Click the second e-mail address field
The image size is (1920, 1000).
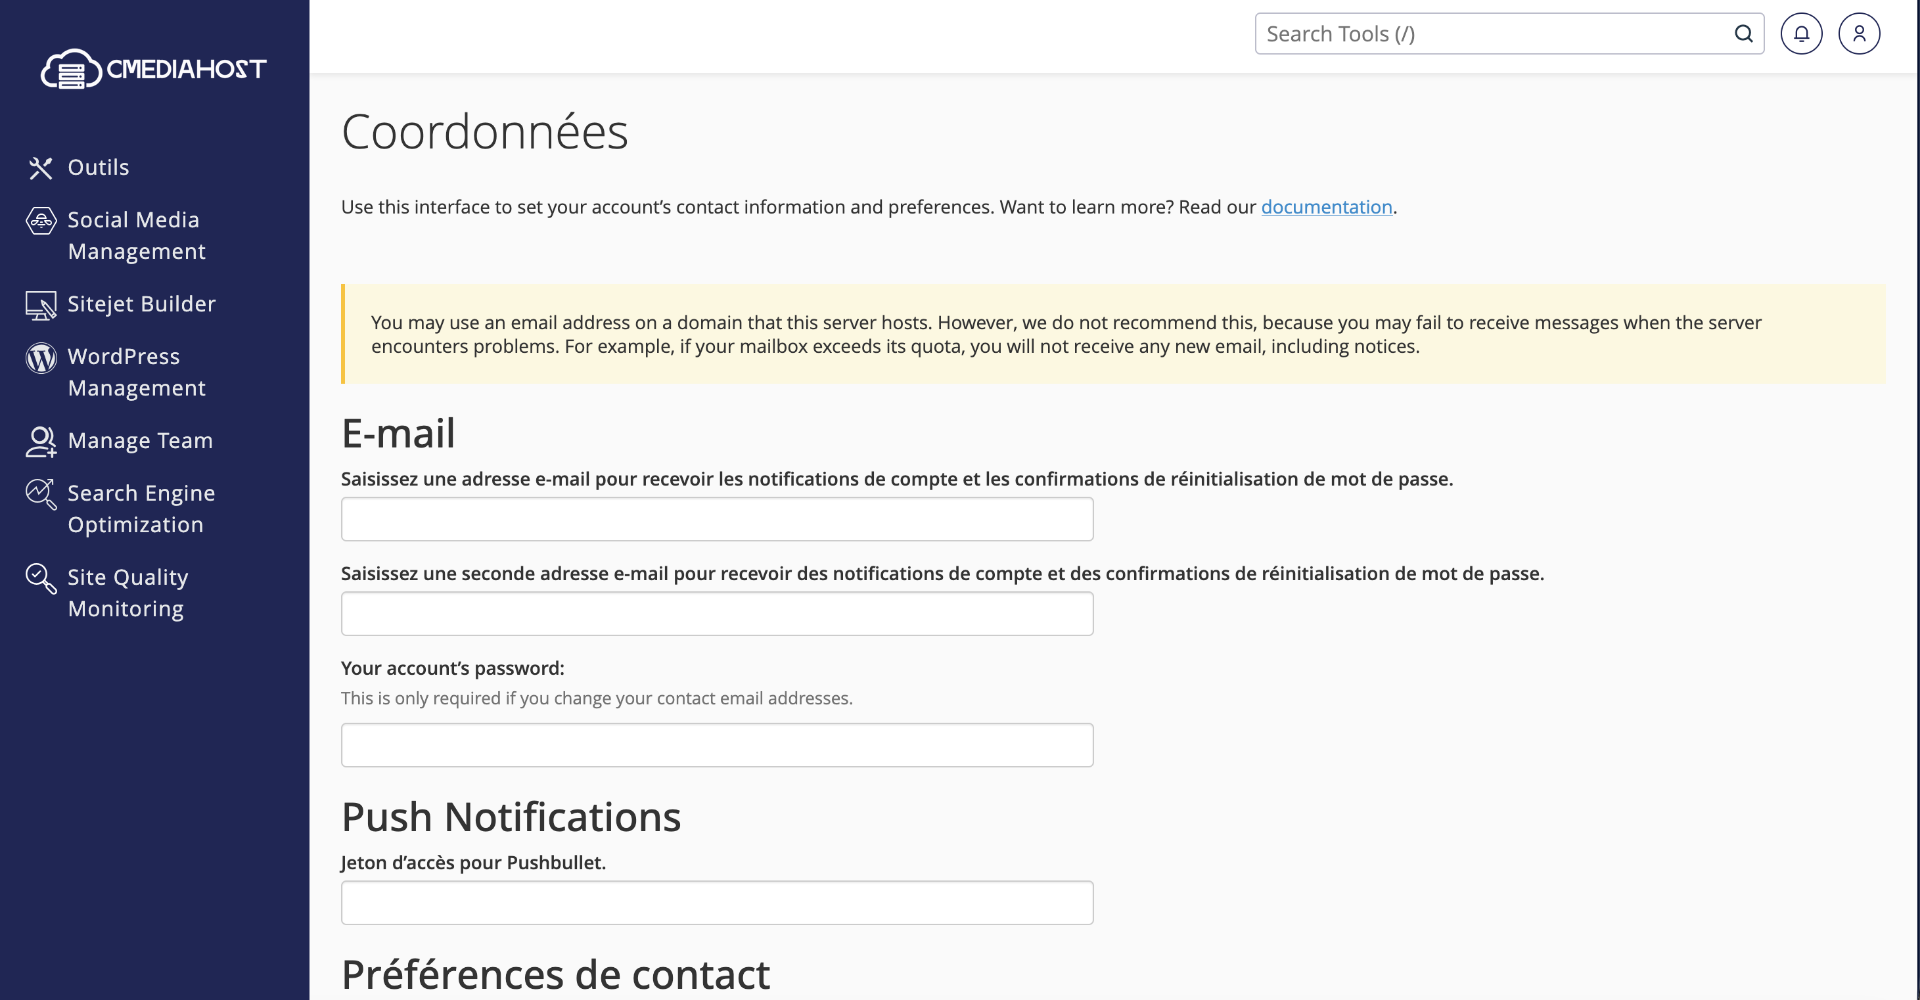[717, 614]
